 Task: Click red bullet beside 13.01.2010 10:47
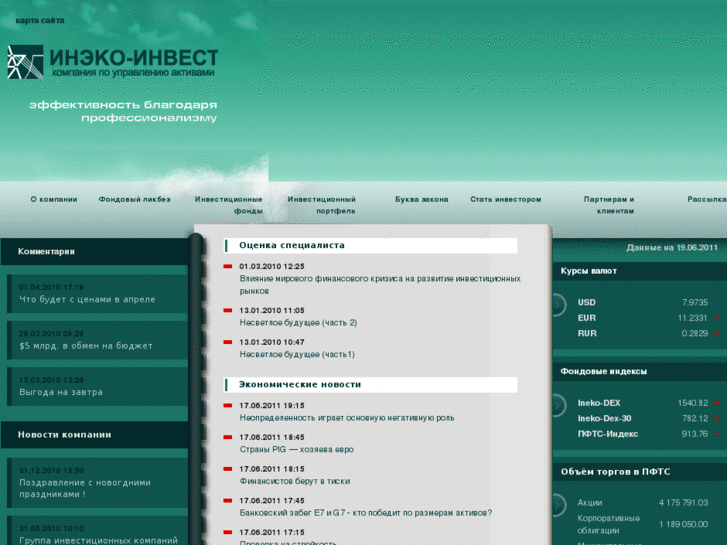228,342
